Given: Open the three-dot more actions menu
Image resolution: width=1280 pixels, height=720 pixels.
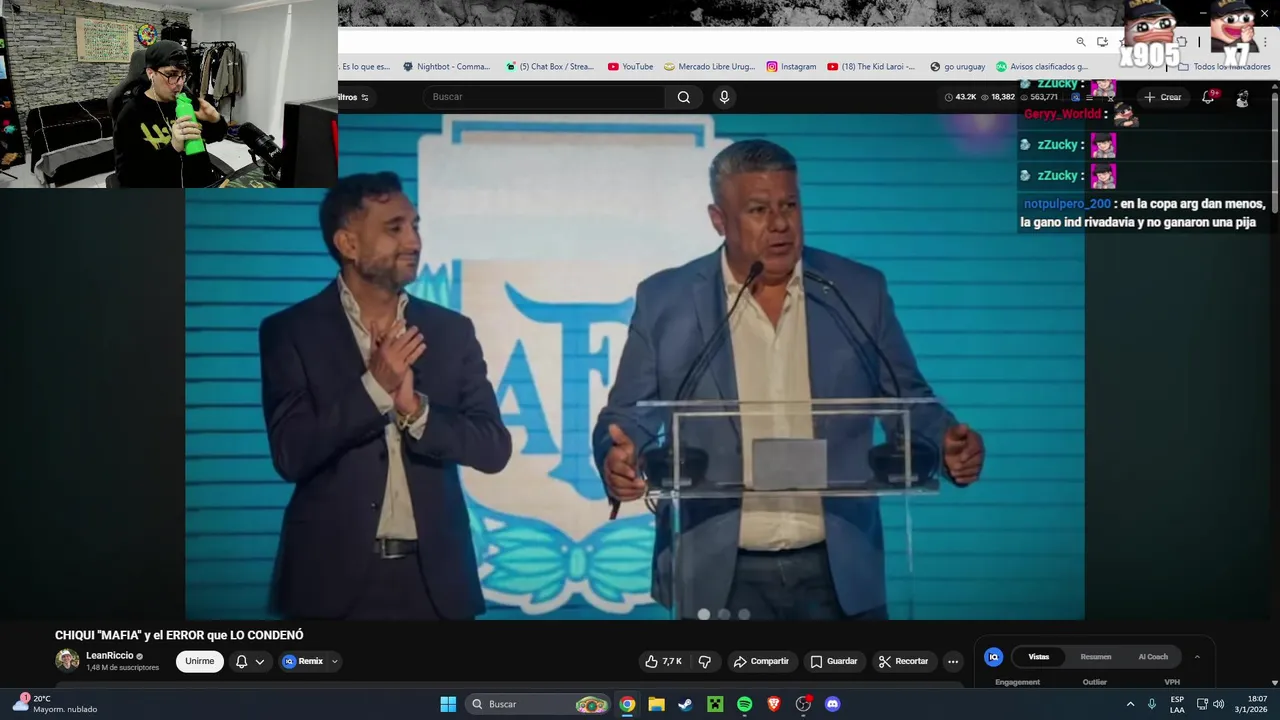Looking at the screenshot, I should 952,661.
